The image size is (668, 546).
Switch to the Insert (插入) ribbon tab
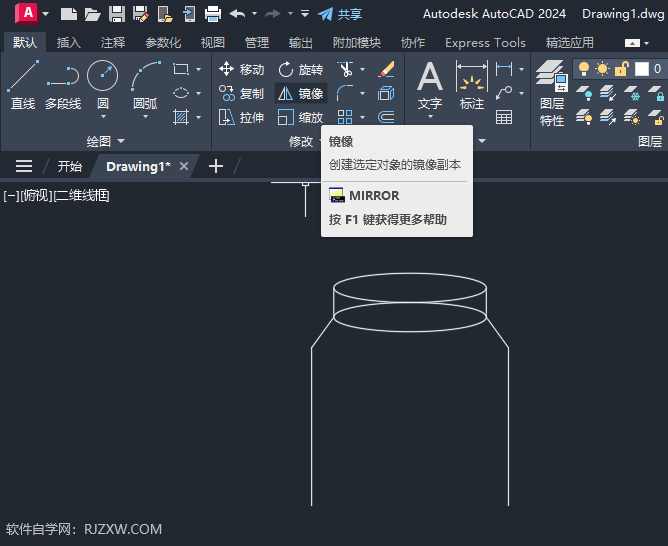[69, 43]
